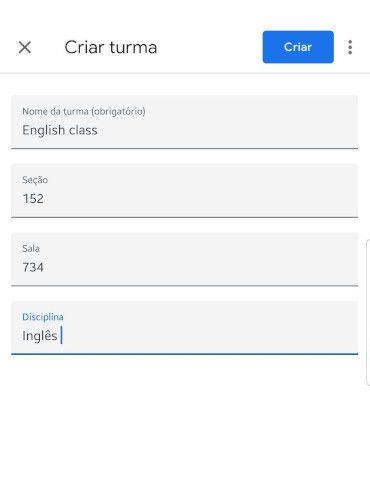Focus the Nome da turma input field
370x493 pixels.
pyautogui.click(x=185, y=122)
